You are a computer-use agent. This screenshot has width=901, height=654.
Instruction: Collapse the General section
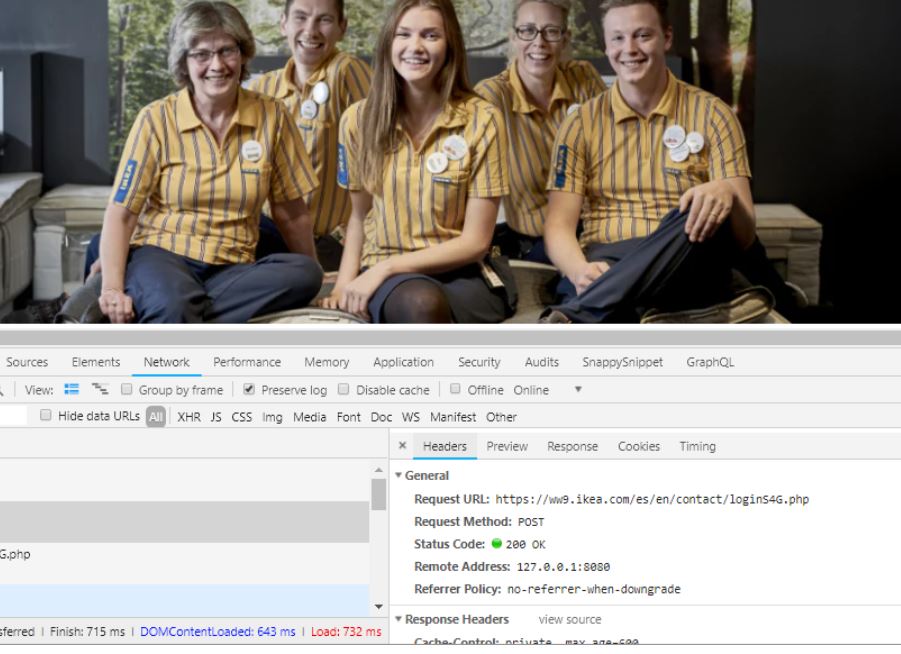point(399,476)
